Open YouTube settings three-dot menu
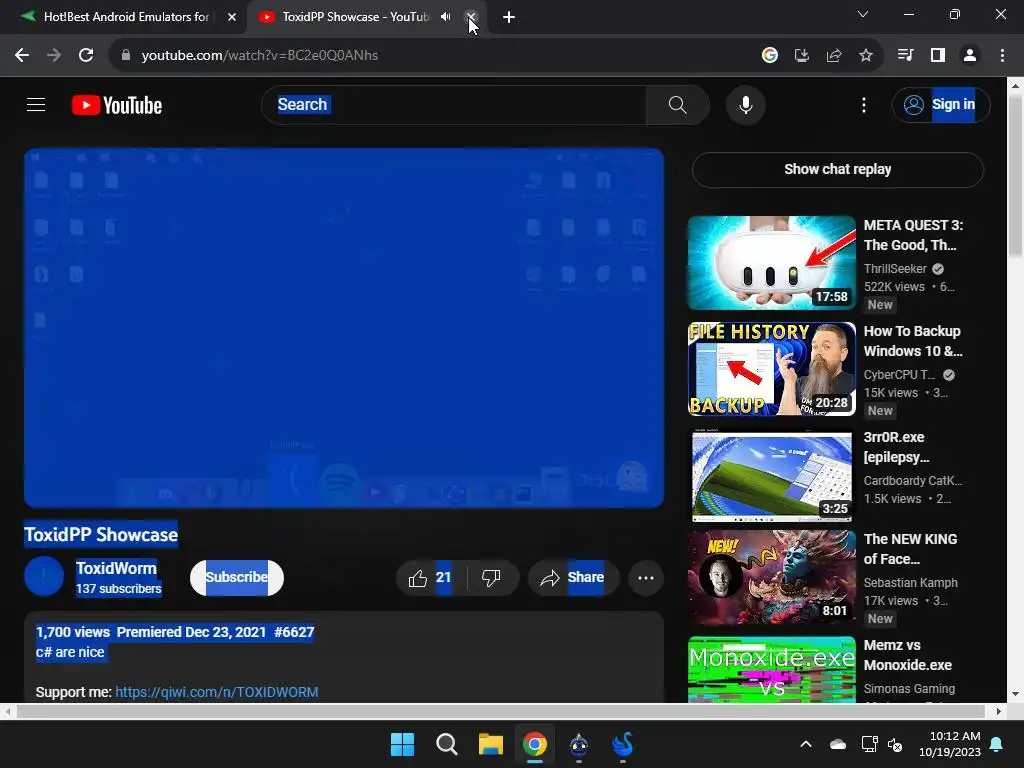Image resolution: width=1024 pixels, height=768 pixels. point(863,104)
